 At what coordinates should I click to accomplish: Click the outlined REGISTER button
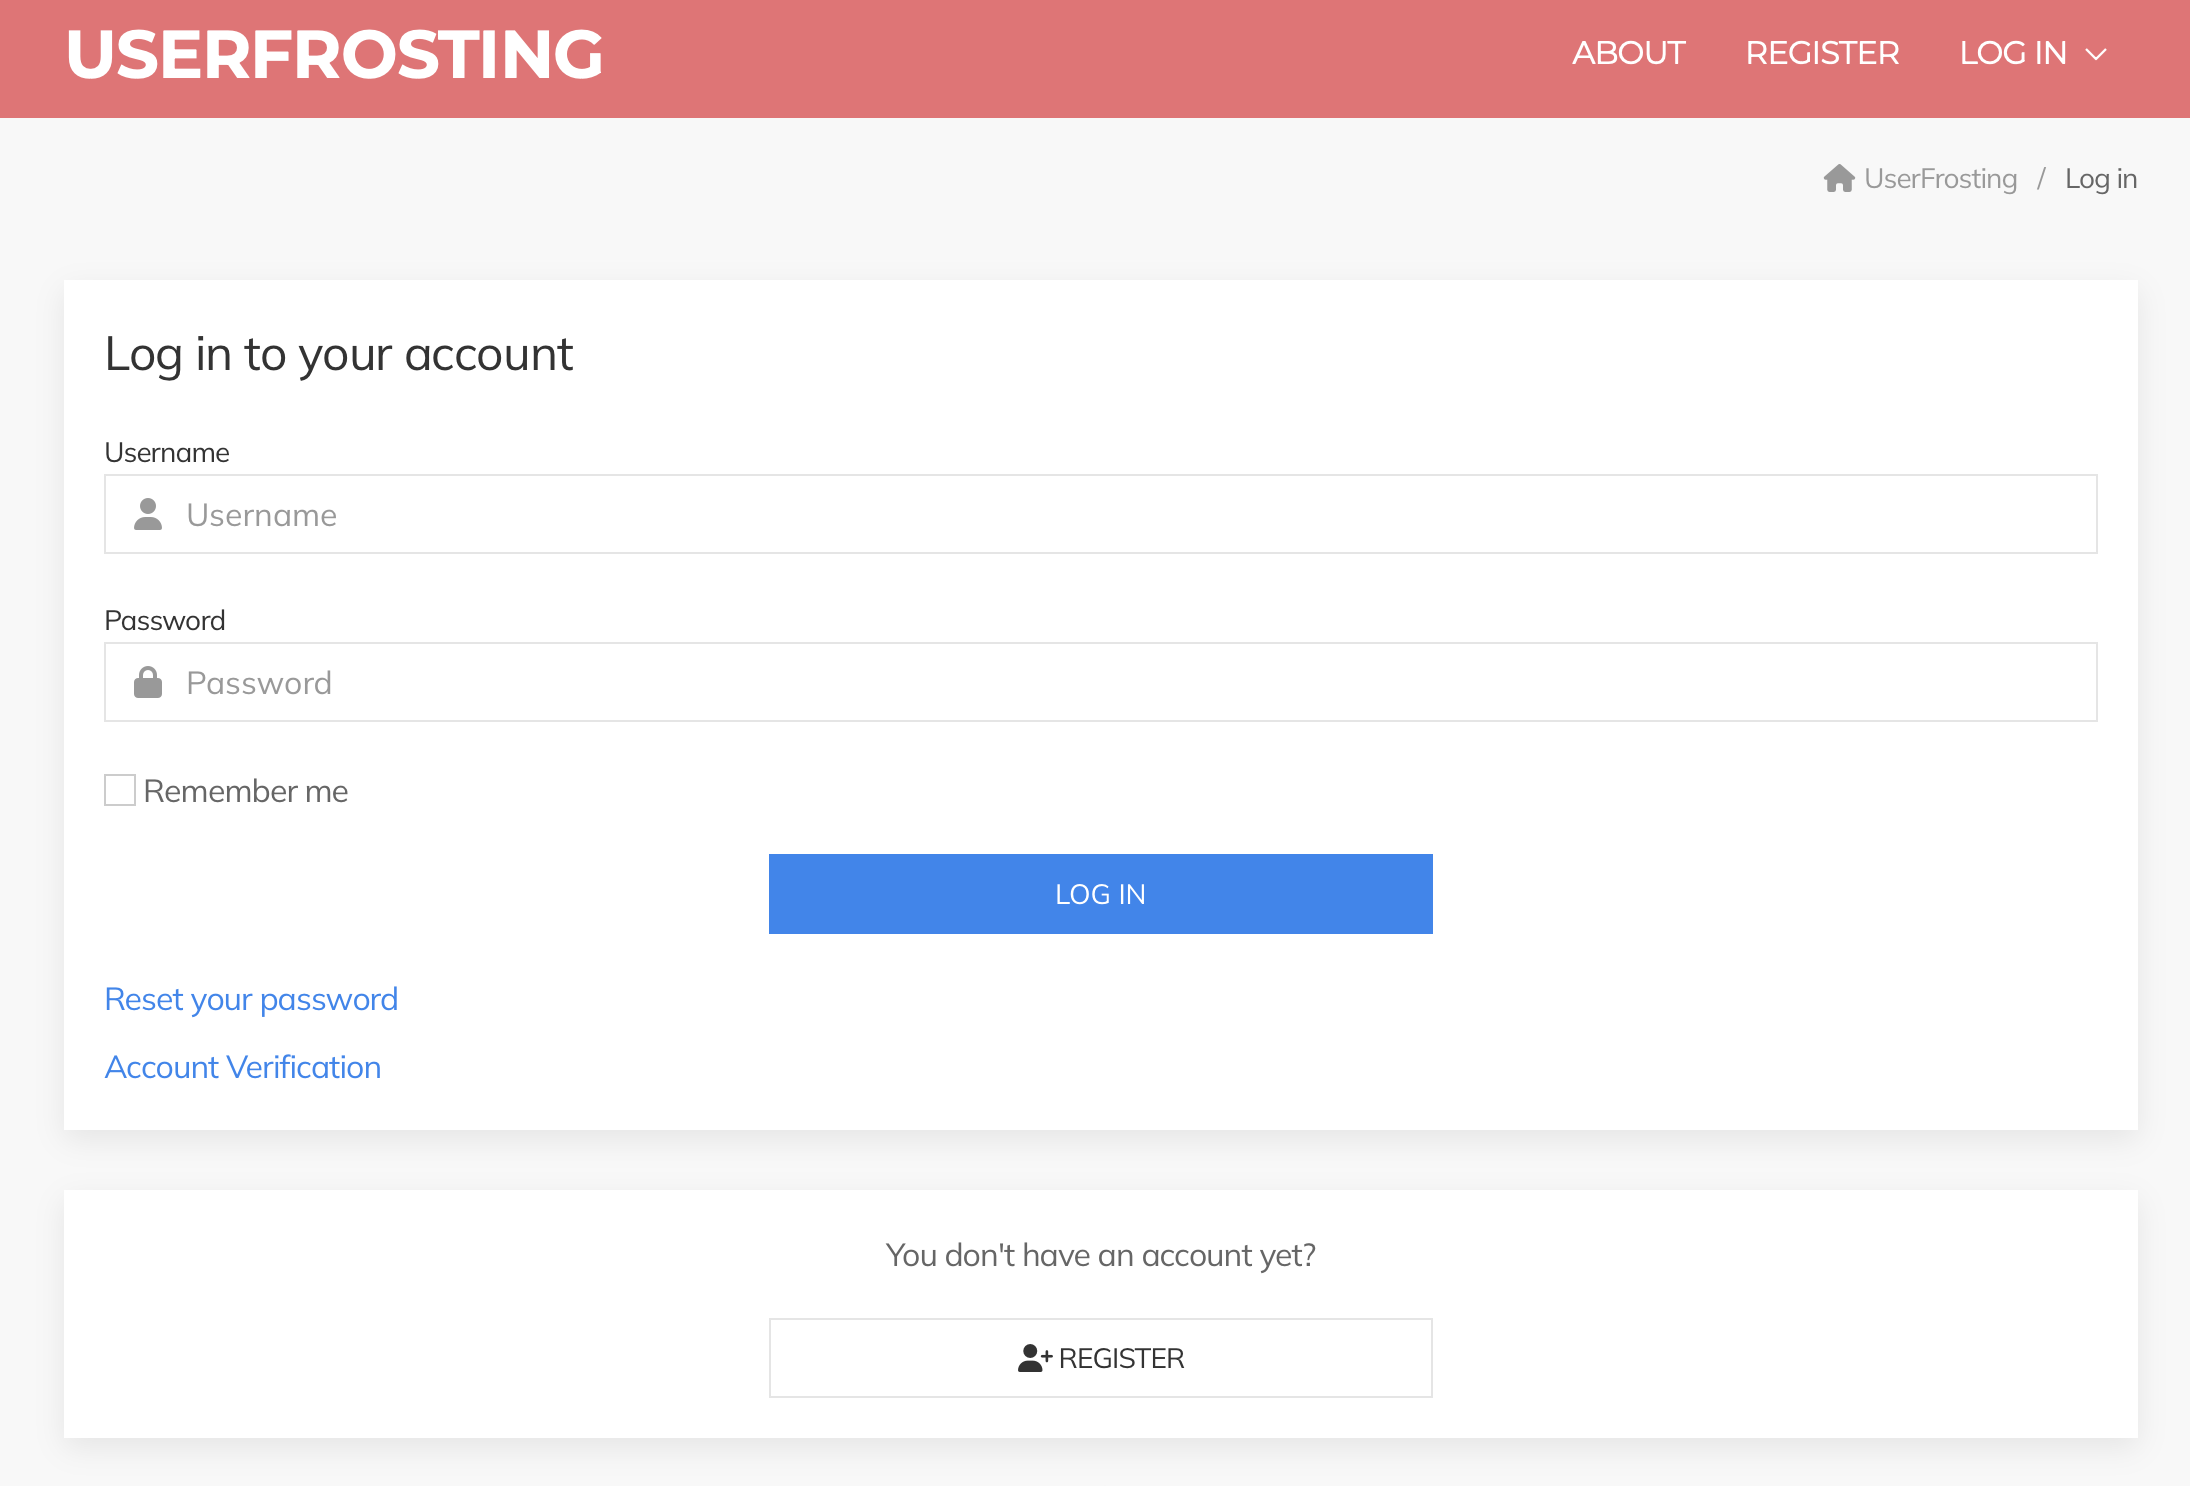(1100, 1358)
